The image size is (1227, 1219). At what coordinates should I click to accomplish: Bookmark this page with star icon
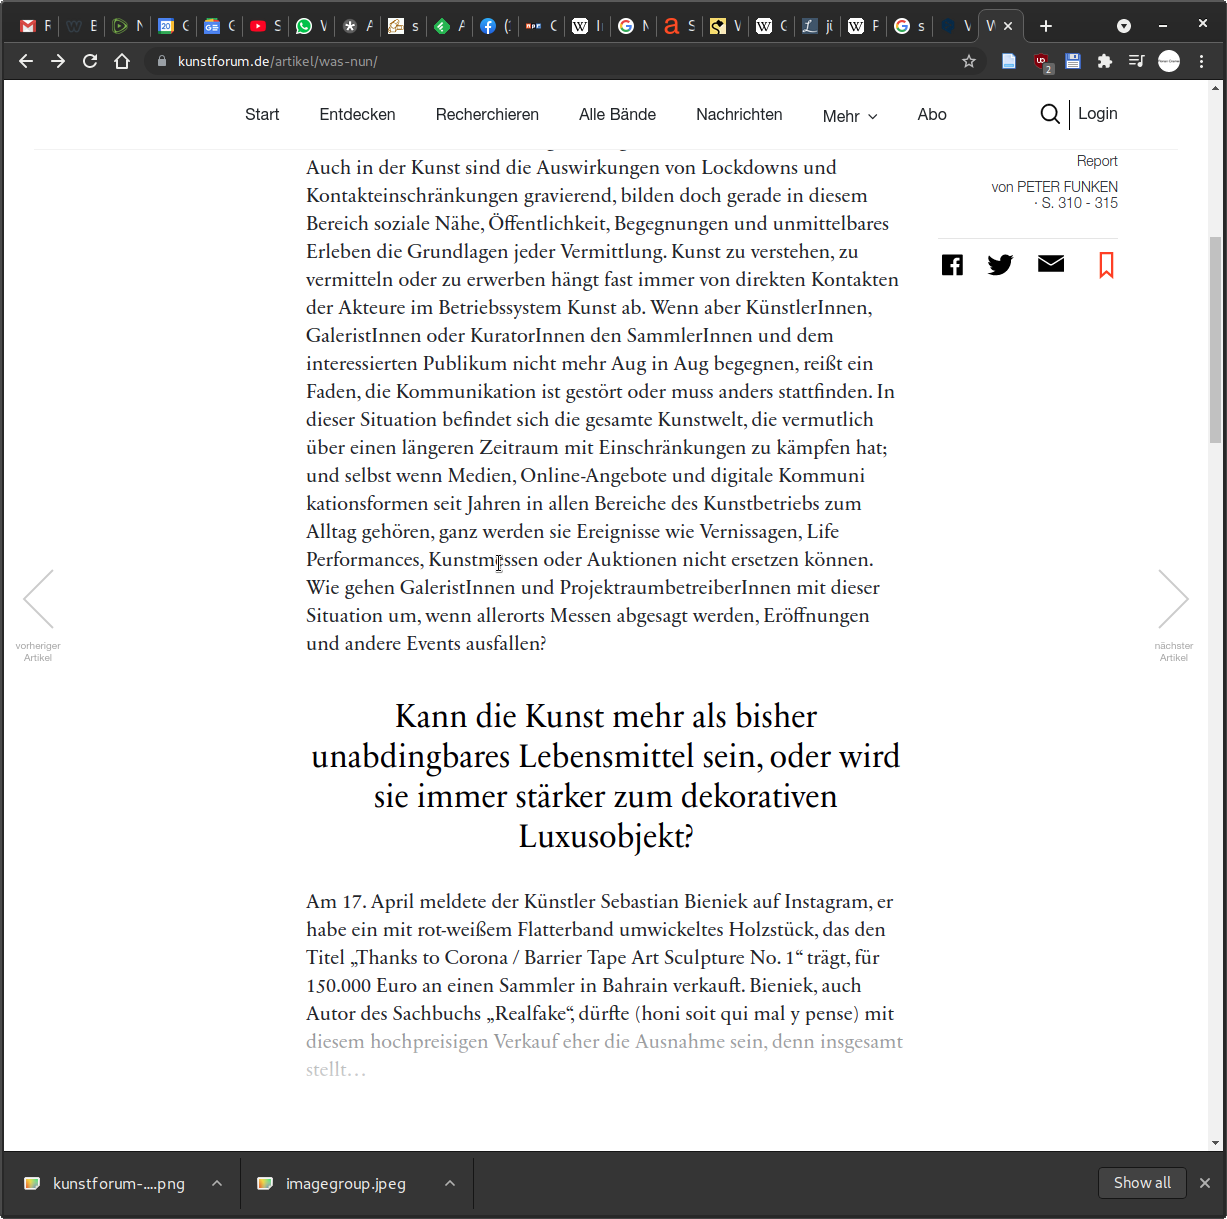968,61
